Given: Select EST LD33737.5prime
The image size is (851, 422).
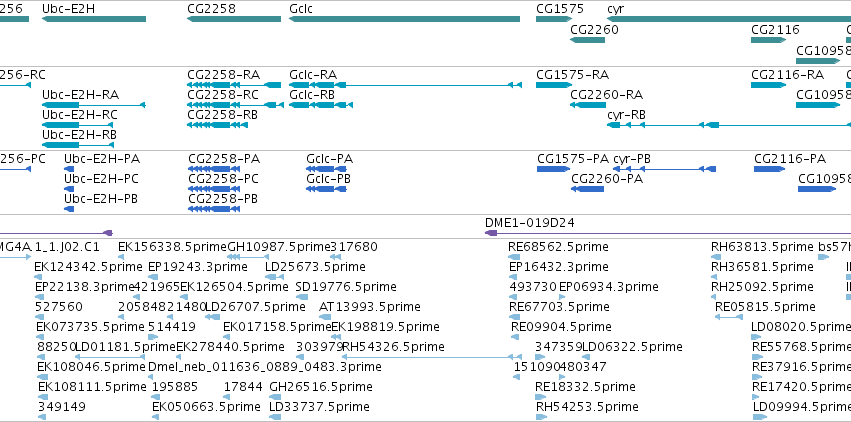Looking at the screenshot, I should point(275,417).
